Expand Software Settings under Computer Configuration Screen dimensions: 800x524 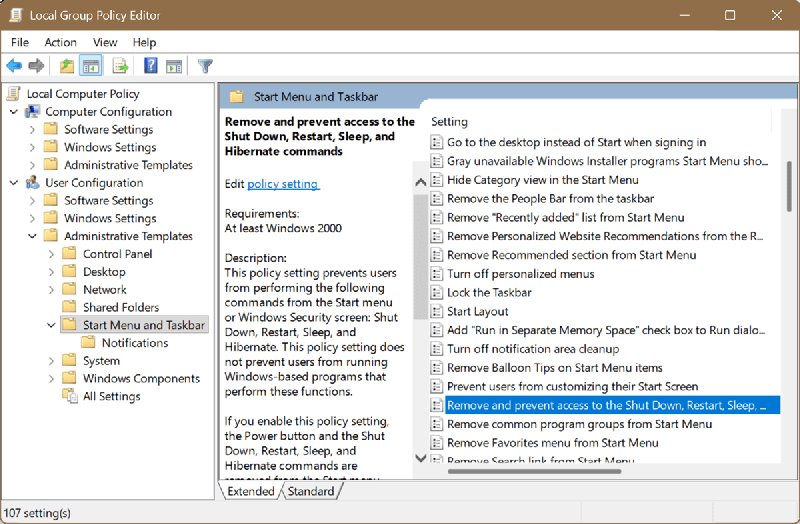tap(32, 130)
